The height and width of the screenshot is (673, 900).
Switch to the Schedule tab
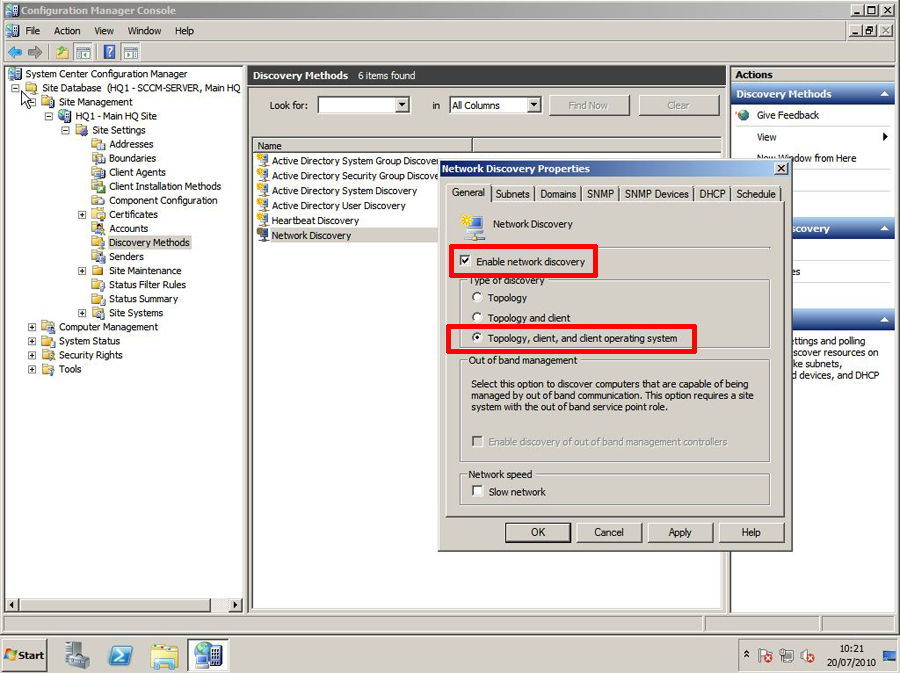point(756,194)
